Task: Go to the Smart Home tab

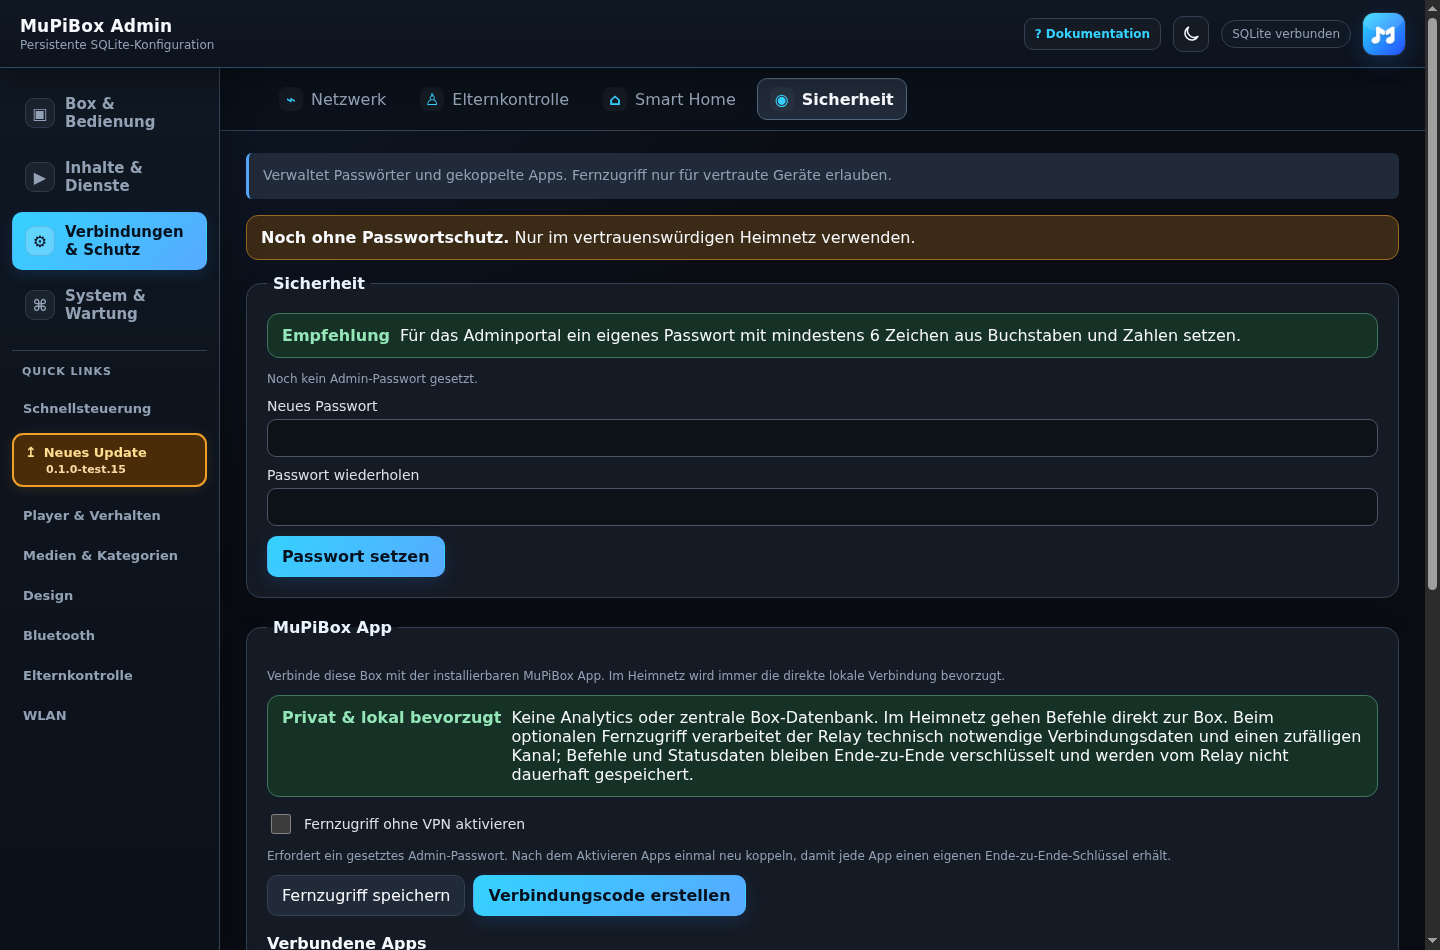Action: point(670,99)
